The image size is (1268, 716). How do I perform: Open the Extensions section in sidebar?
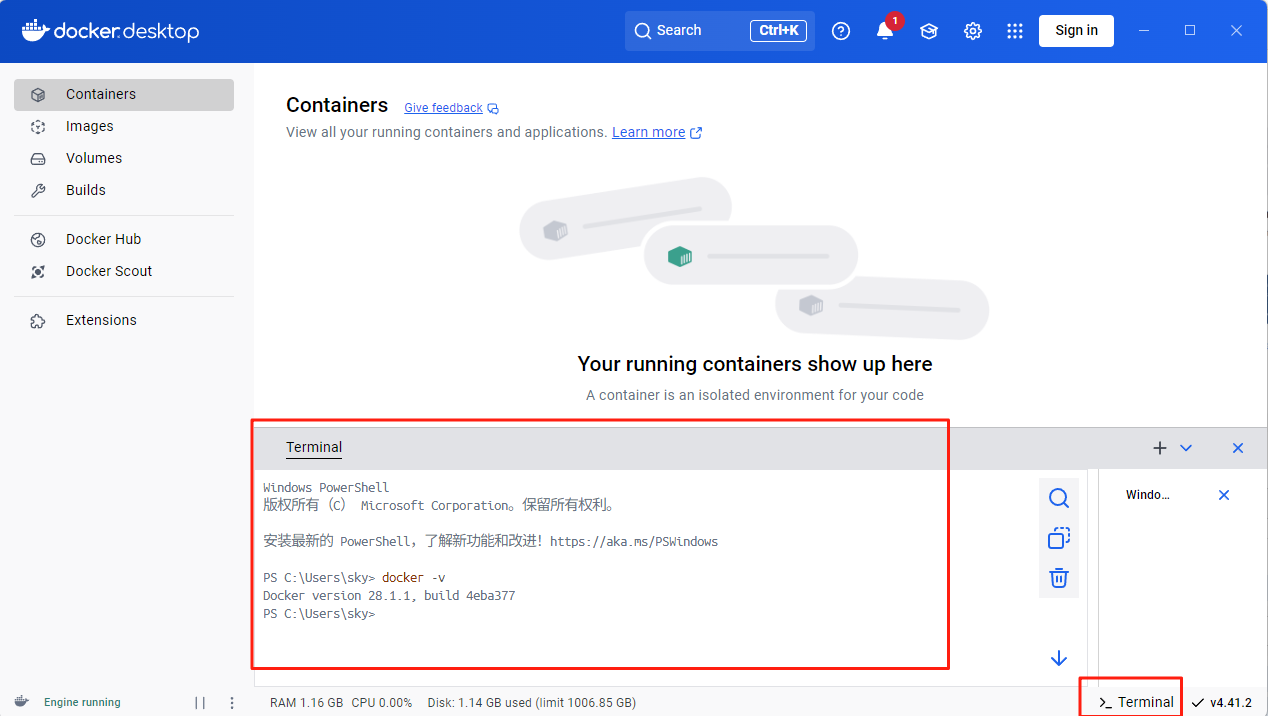pyautogui.click(x=124, y=320)
